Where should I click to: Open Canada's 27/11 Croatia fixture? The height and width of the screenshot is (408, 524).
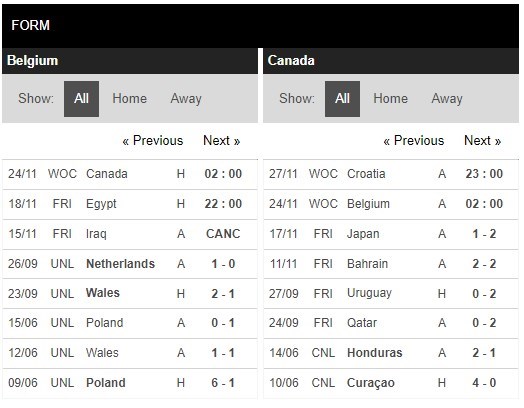(391, 174)
